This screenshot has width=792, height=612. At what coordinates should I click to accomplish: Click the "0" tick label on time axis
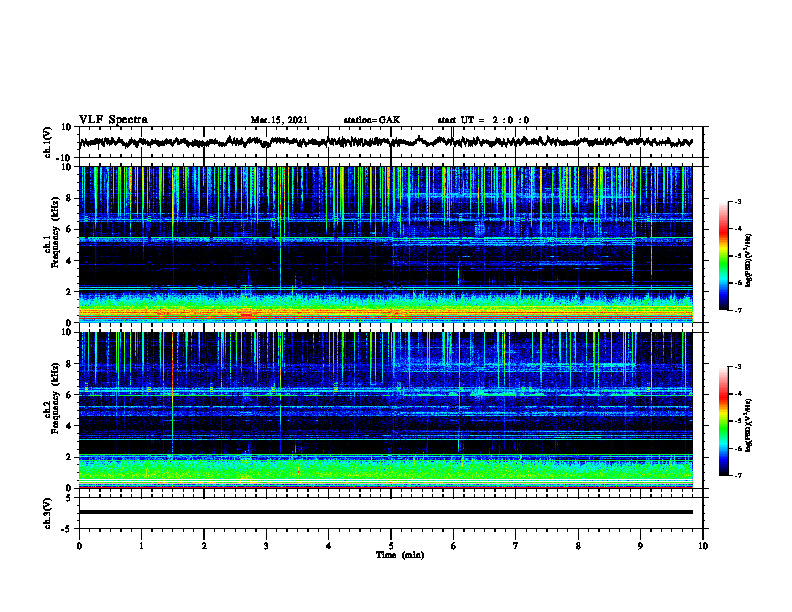(x=79, y=546)
